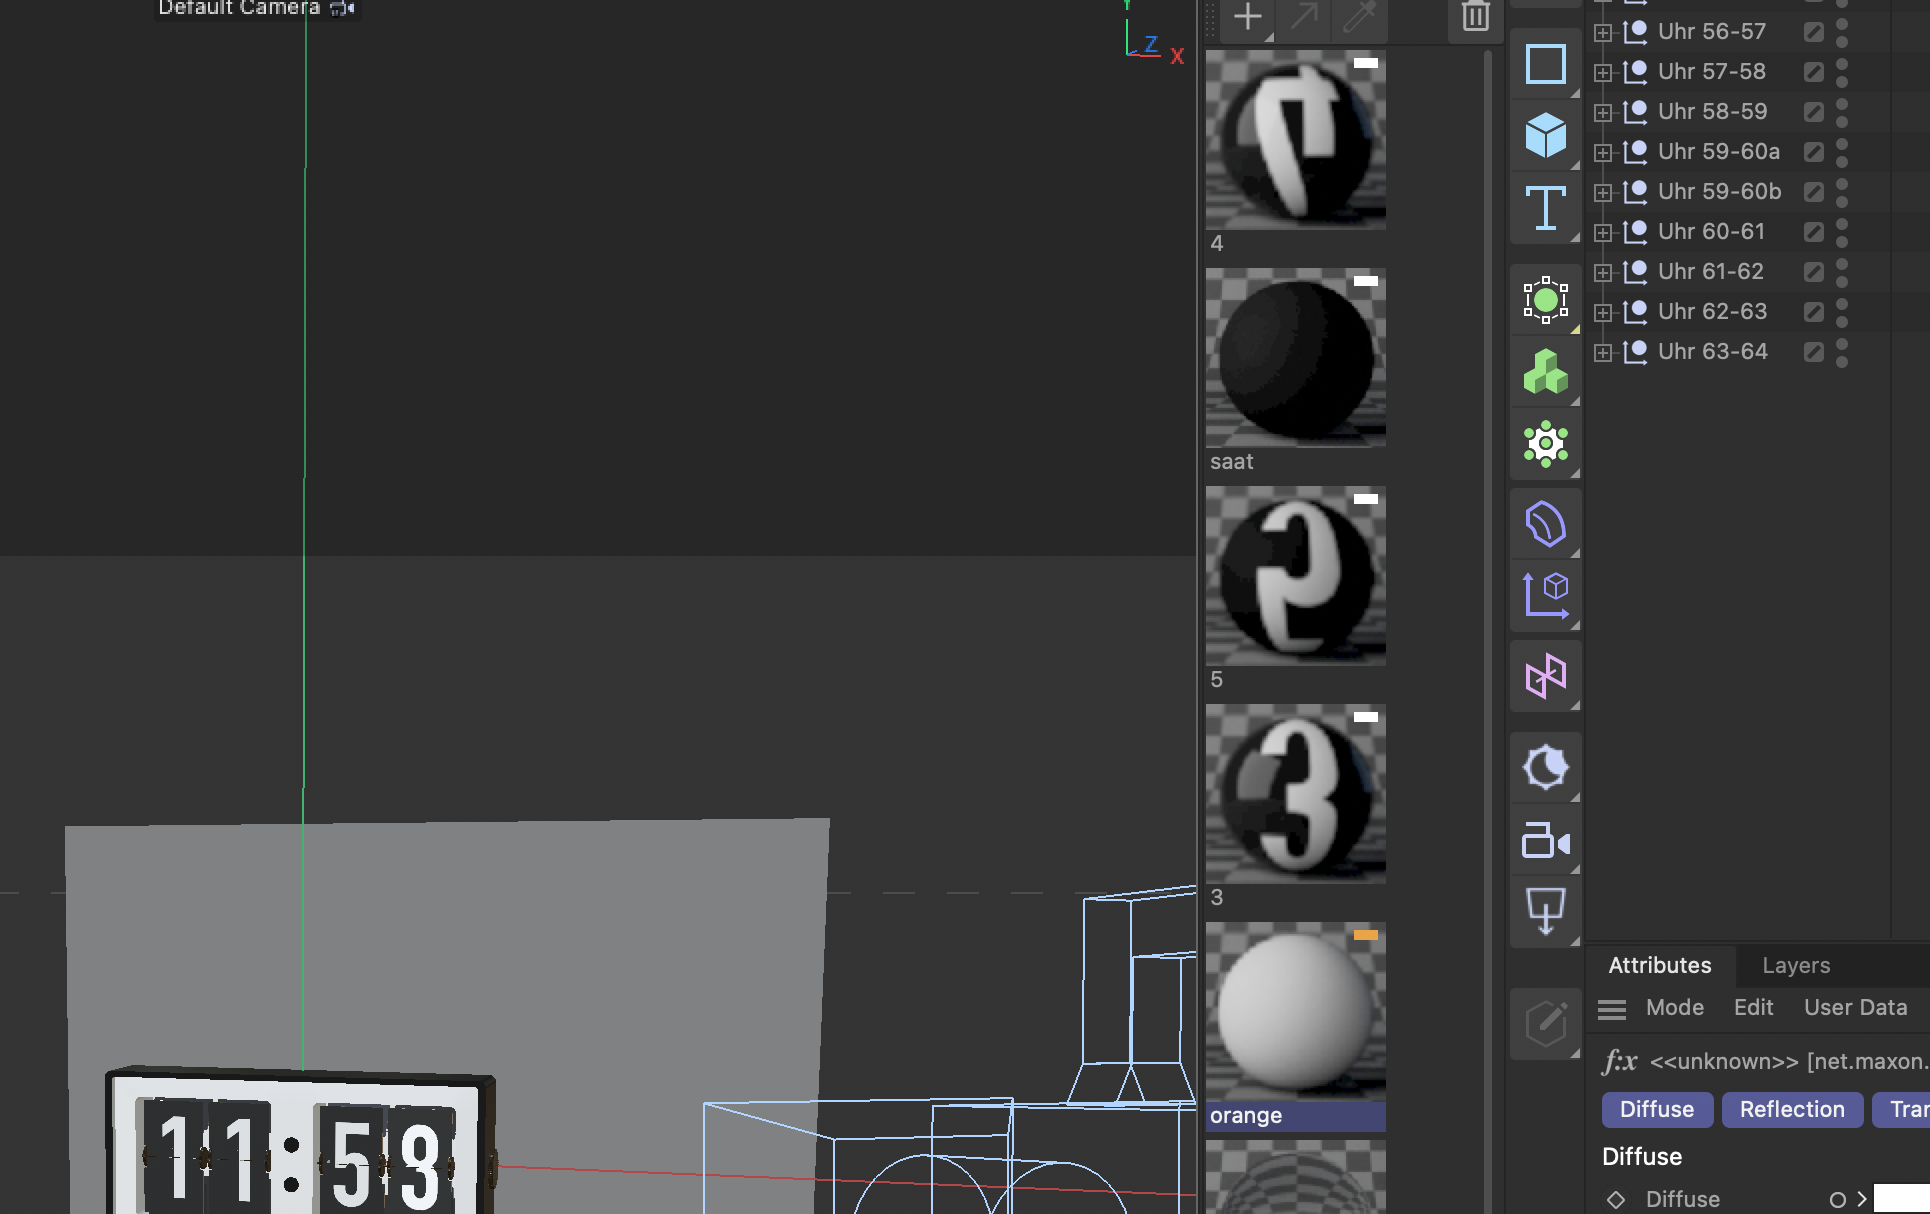Viewport: 1930px width, 1214px height.
Task: Open the green cubes cloner icon
Action: [x=1546, y=372]
